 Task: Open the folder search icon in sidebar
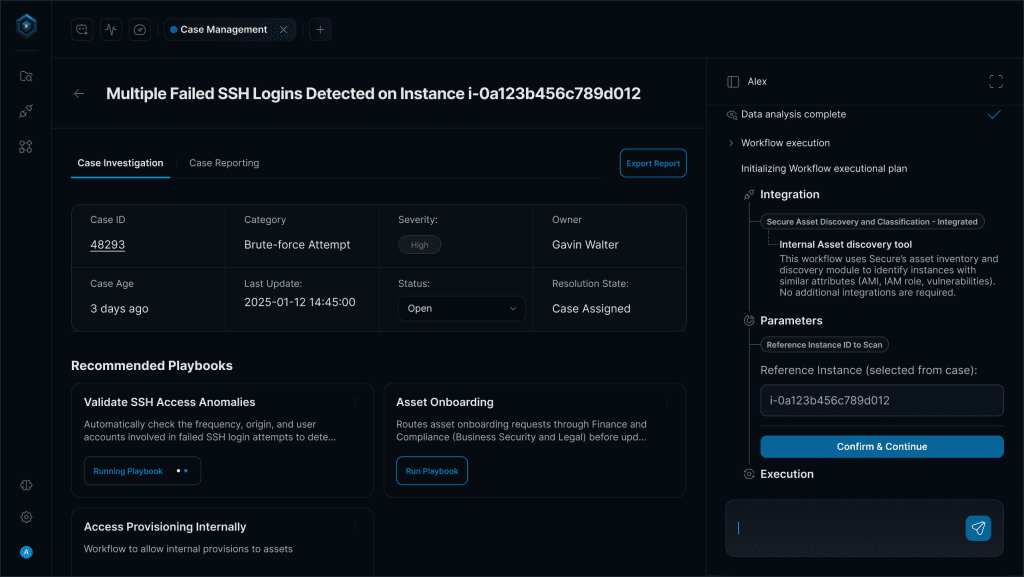(x=26, y=76)
